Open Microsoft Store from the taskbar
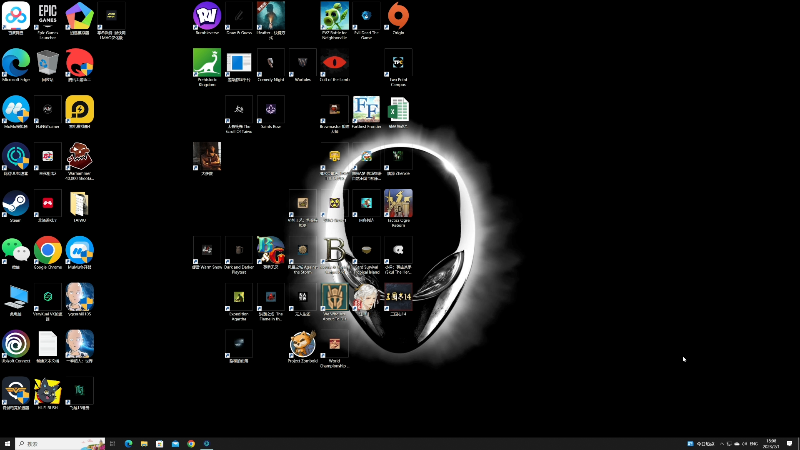Viewport: 800px width, 450px height. click(x=160, y=444)
